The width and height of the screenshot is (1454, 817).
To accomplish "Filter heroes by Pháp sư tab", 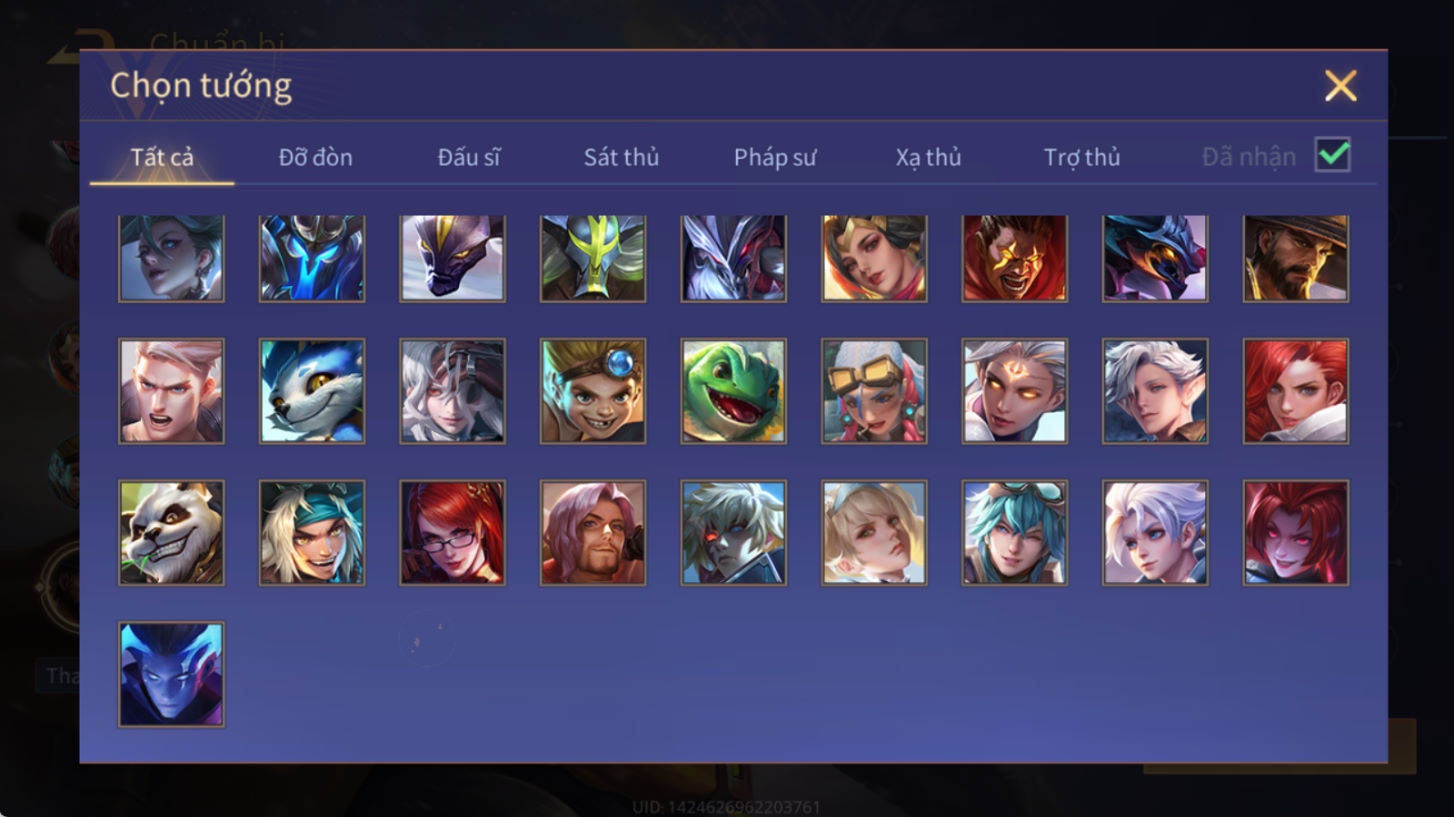I will click(x=775, y=157).
